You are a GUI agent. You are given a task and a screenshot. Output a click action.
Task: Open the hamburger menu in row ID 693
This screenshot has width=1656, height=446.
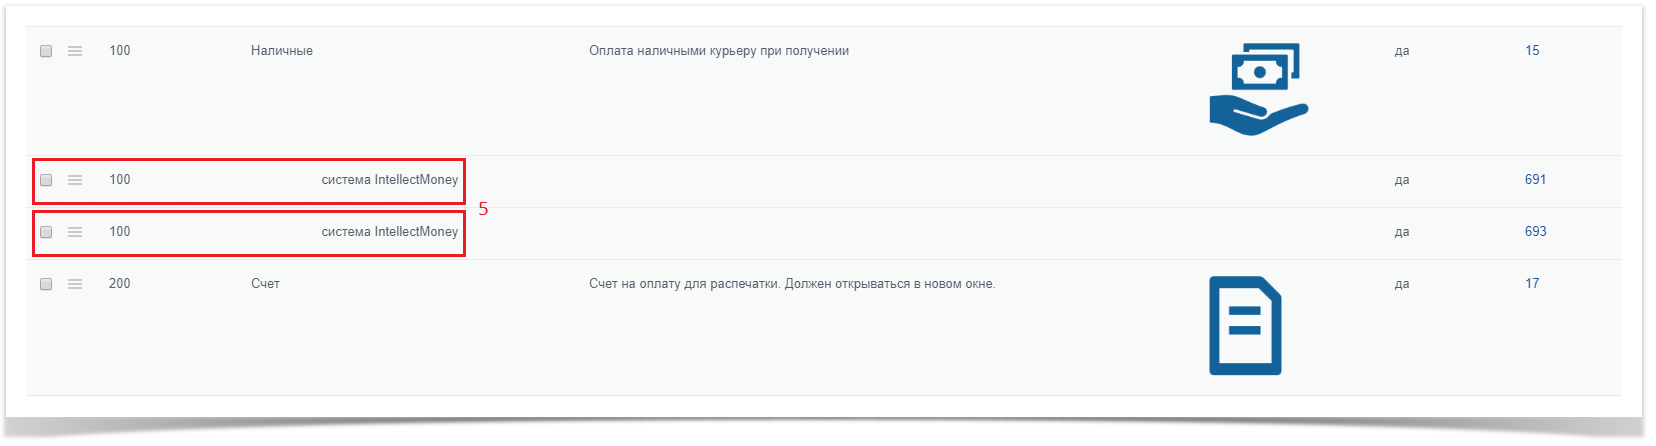(75, 232)
